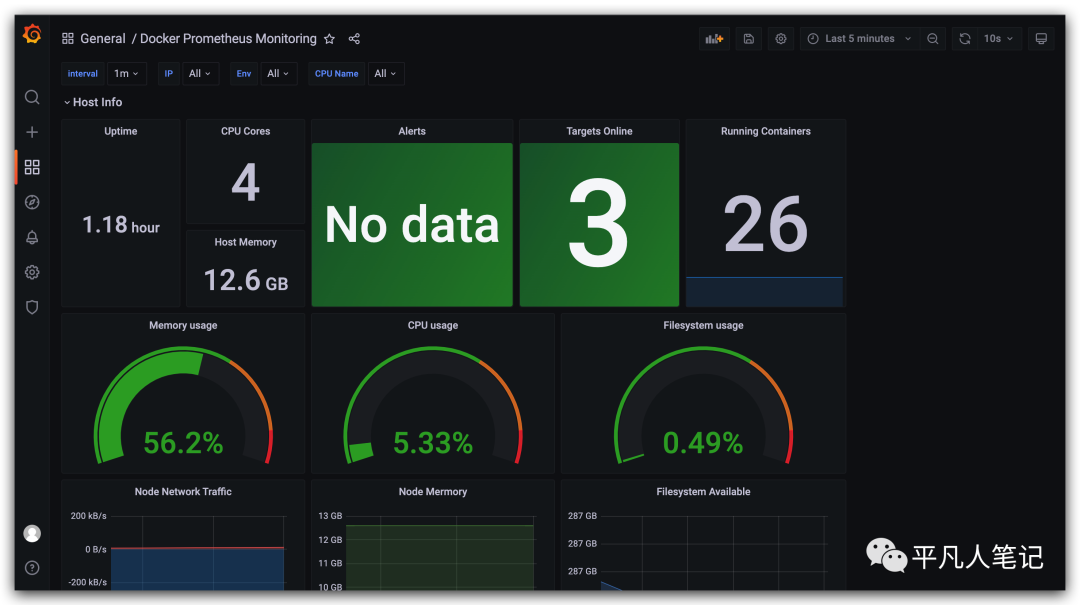
Task: Open Configuration gear in the sidebar
Action: (32, 272)
